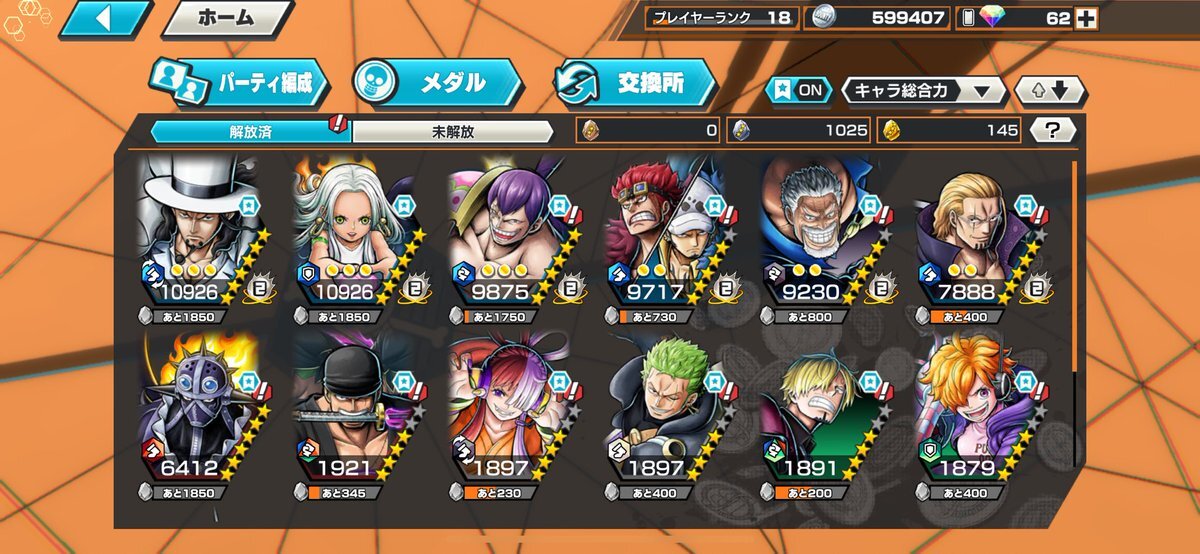Toggle the ascending/descending sort order arrows
The image size is (1200, 554).
pyautogui.click(x=1050, y=91)
